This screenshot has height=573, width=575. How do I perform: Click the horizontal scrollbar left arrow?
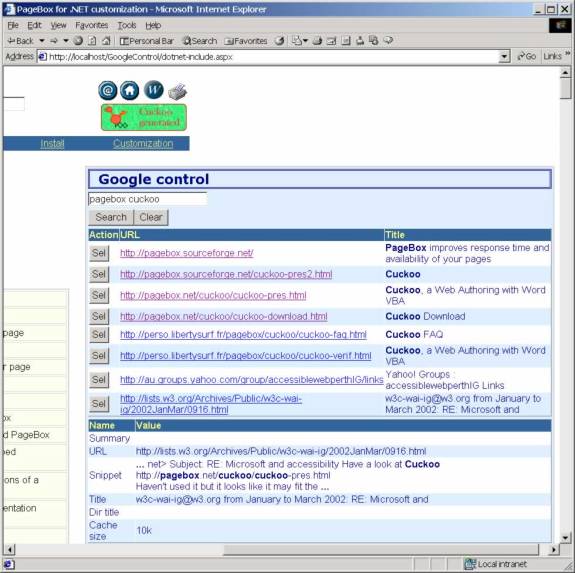(x=10, y=550)
